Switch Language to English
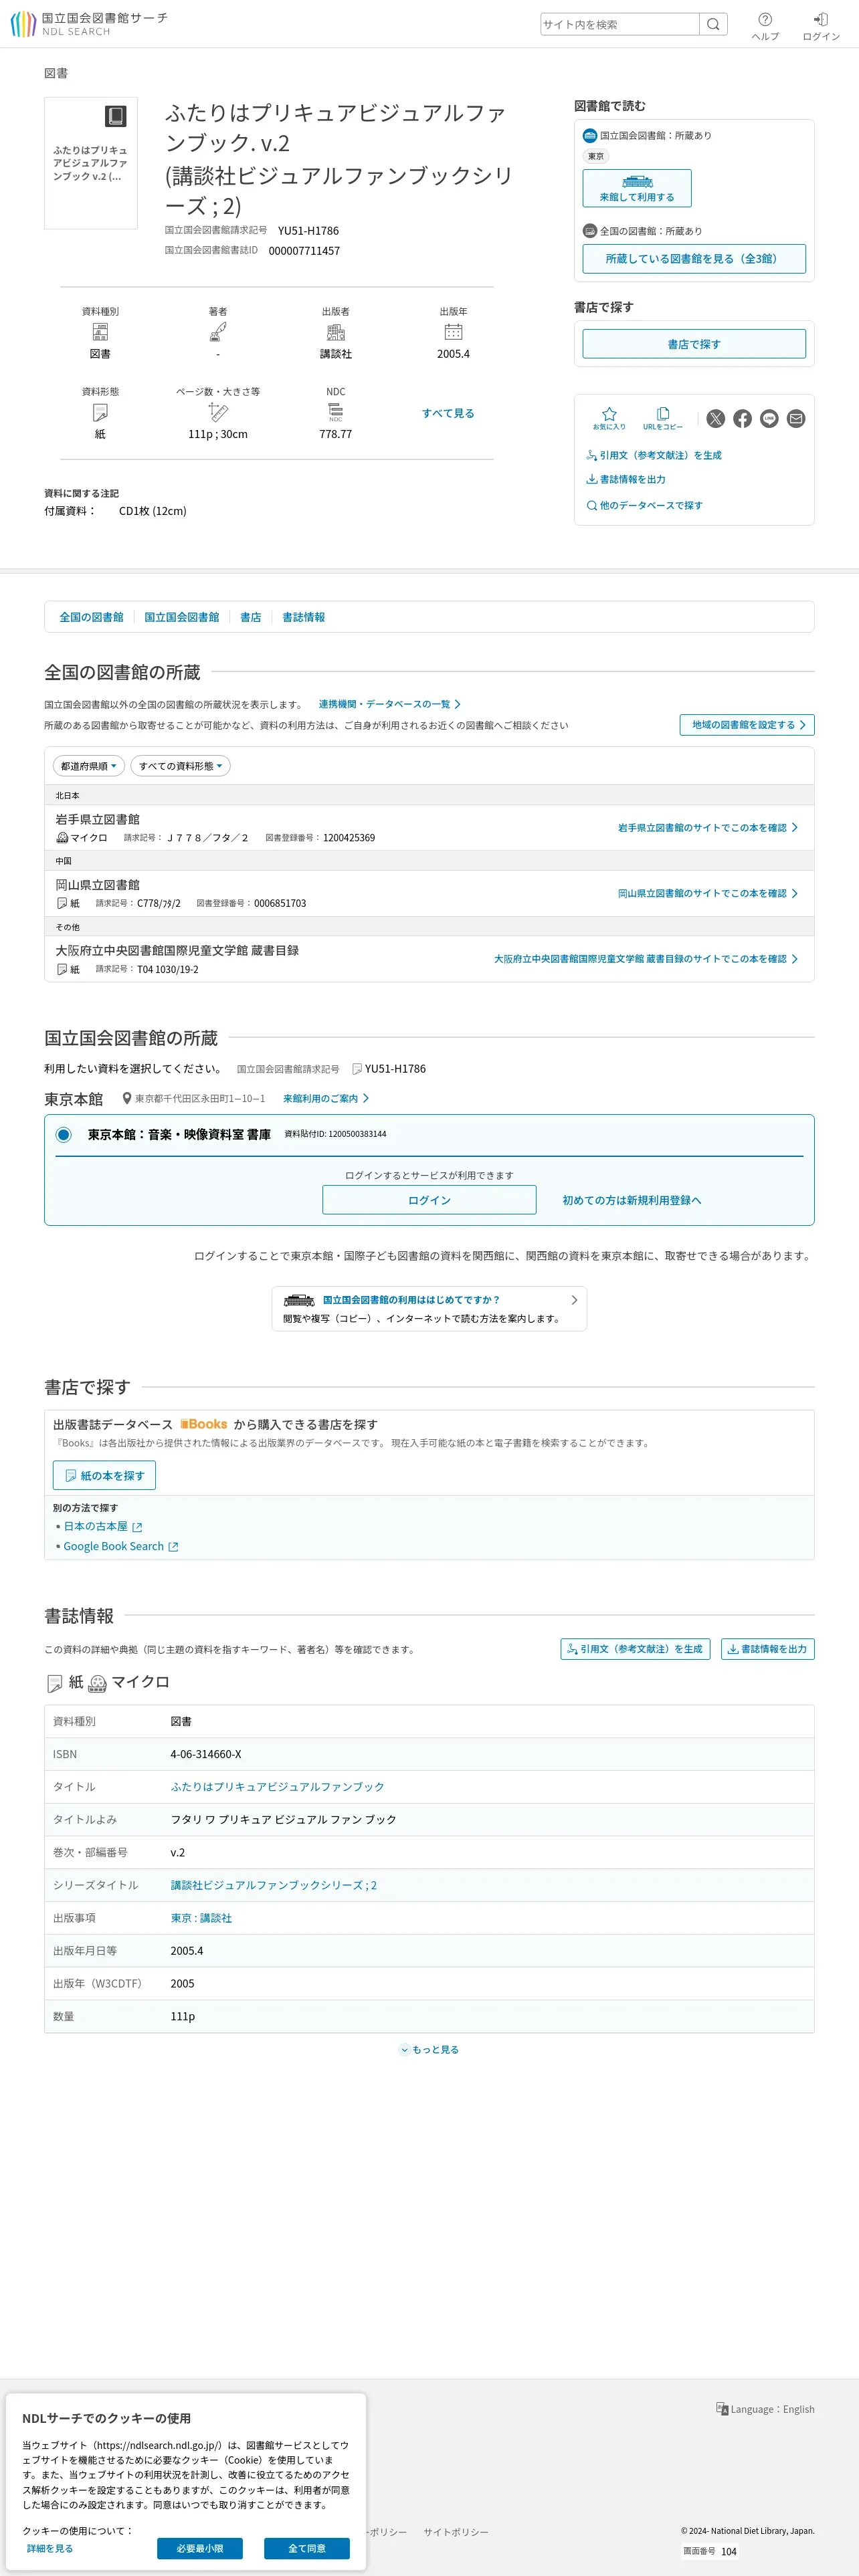The height and width of the screenshot is (2576, 859). coord(765,2409)
